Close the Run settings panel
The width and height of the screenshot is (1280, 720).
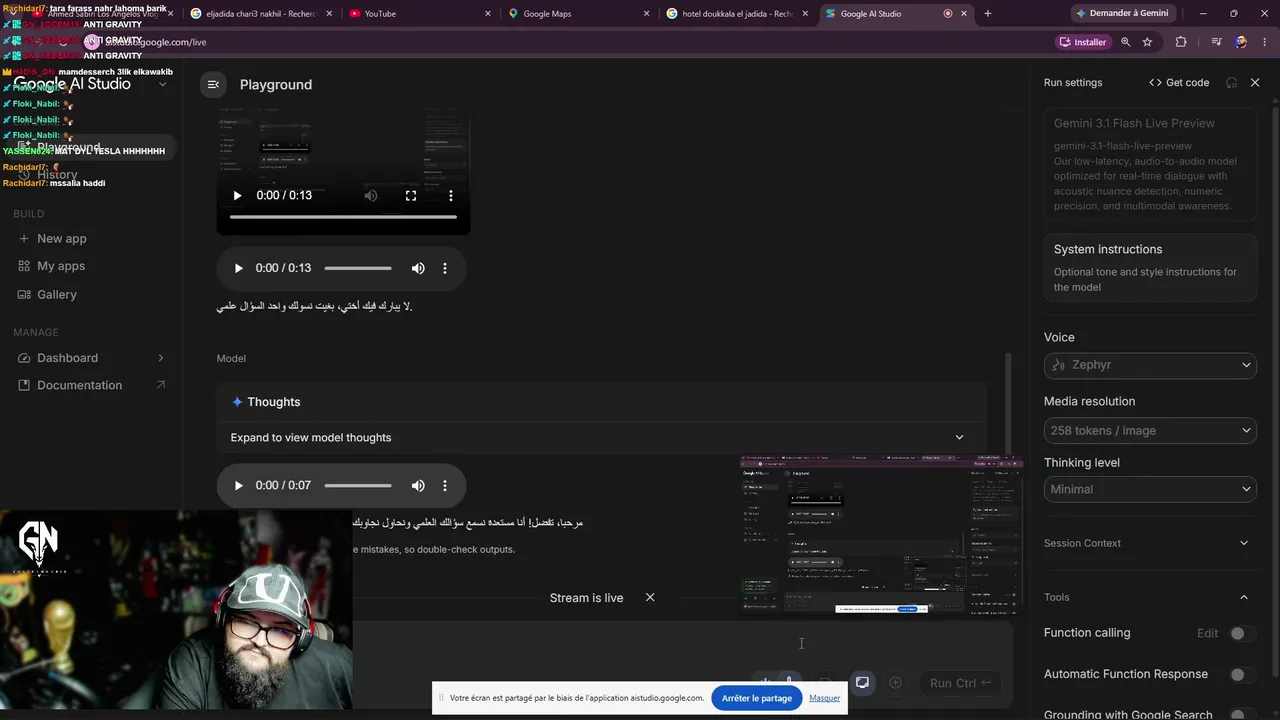click(x=1255, y=83)
